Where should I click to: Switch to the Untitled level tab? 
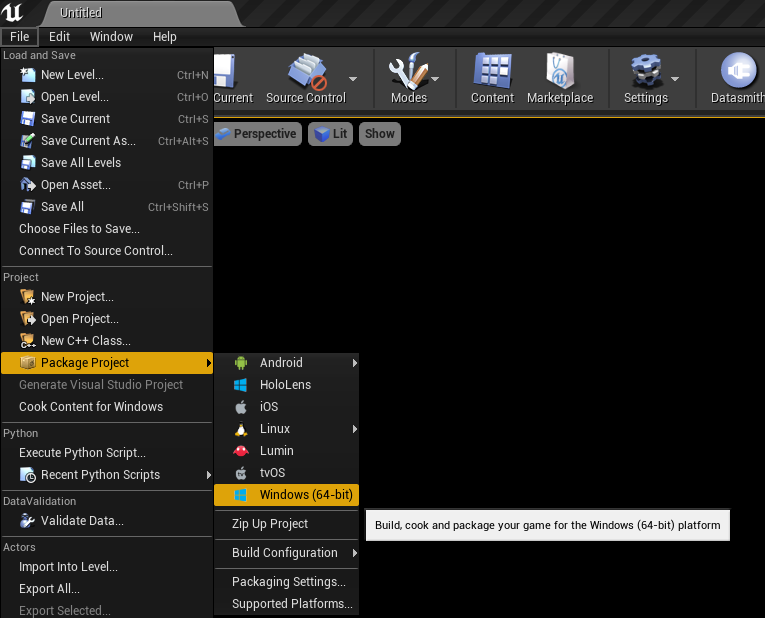tap(81, 13)
